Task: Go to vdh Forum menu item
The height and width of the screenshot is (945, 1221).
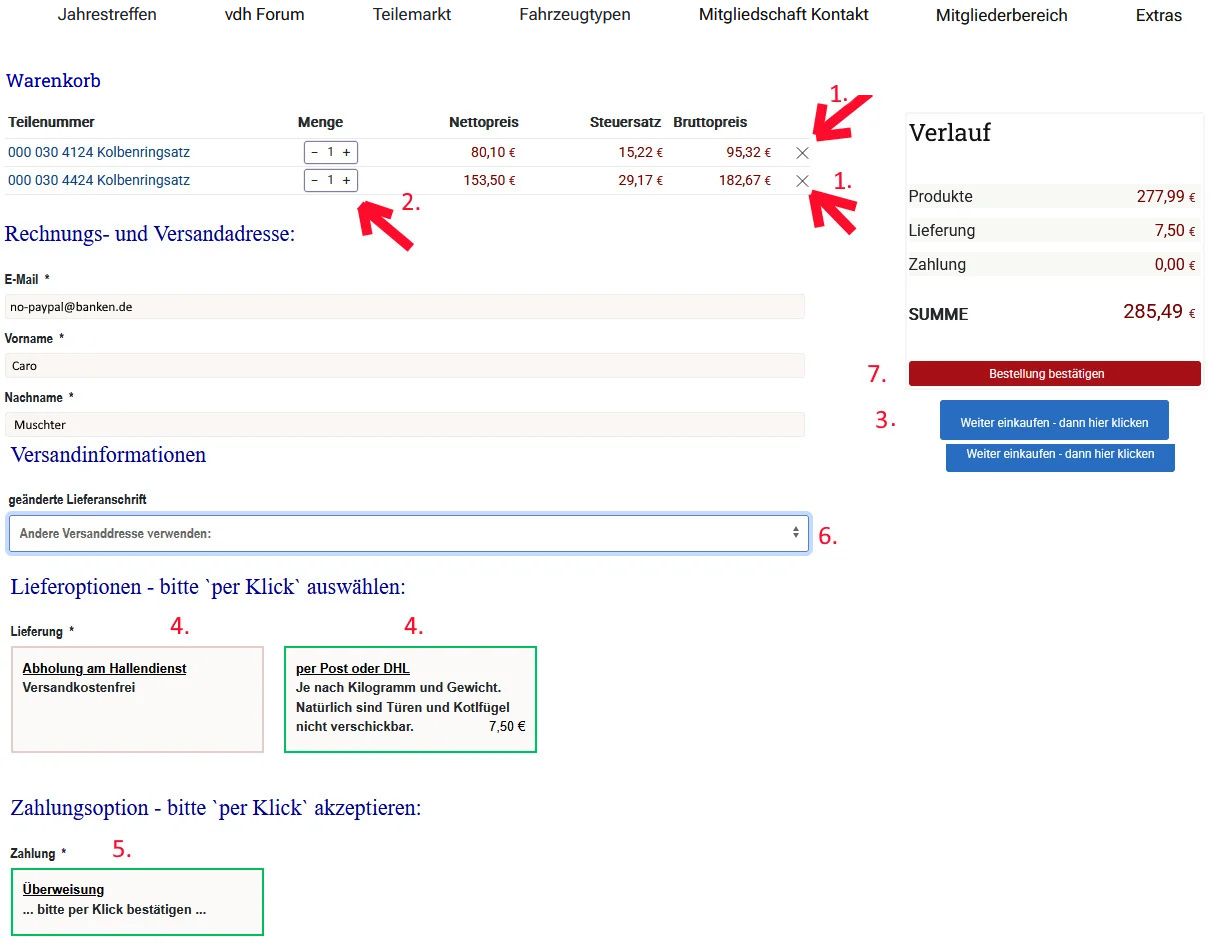Action: click(x=264, y=15)
